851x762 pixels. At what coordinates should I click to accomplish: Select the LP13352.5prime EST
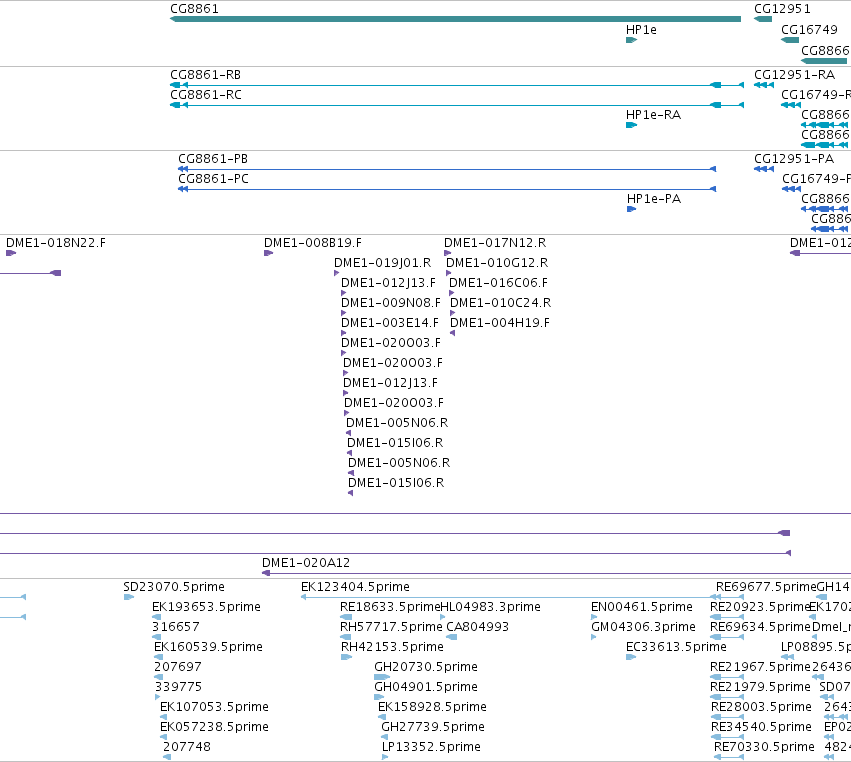(x=385, y=757)
